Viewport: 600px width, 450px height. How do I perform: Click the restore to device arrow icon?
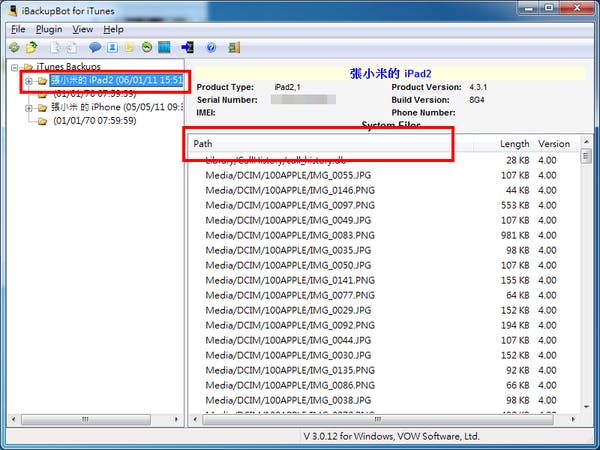coord(188,47)
